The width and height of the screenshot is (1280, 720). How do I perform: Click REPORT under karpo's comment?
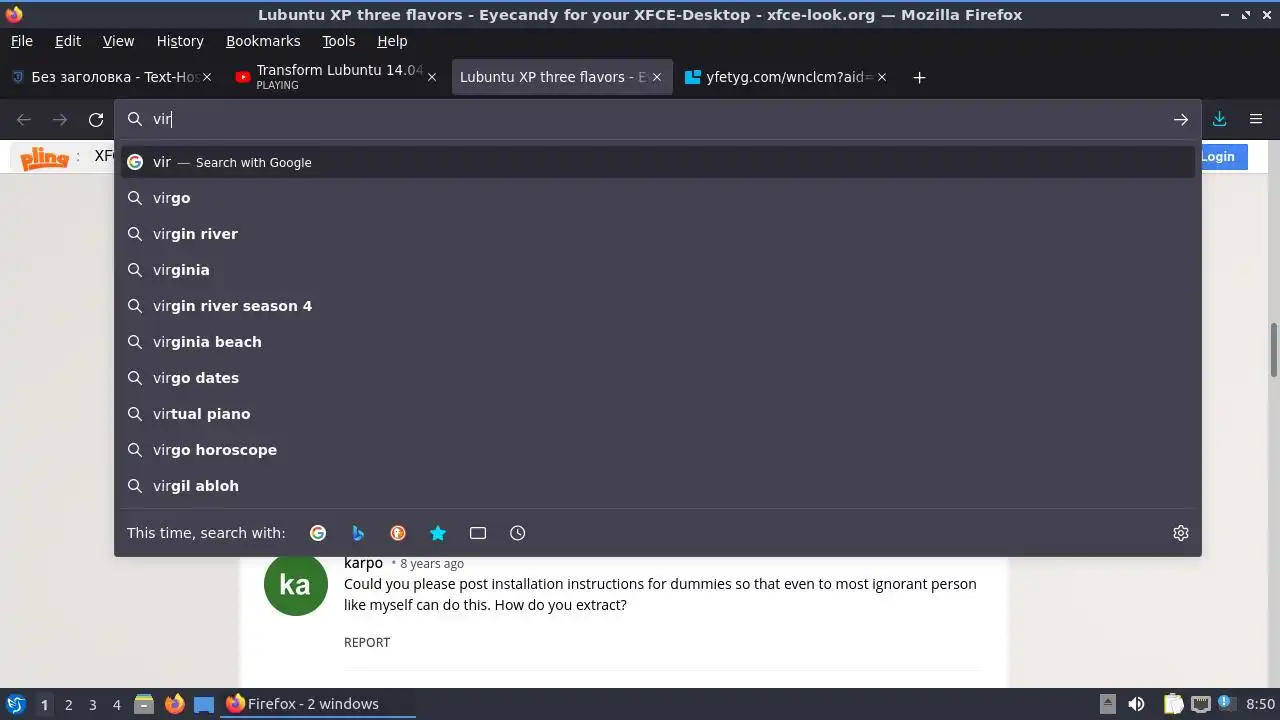367,642
